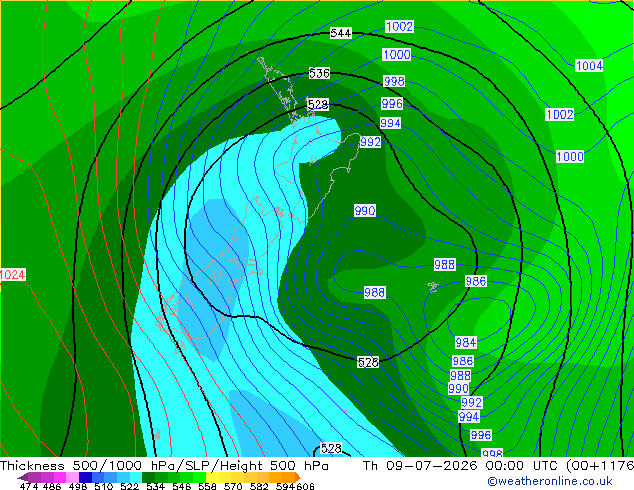Pick the light pink legend swatch
Image resolution: width=634 pixels, height=490 pixels.
(72, 477)
